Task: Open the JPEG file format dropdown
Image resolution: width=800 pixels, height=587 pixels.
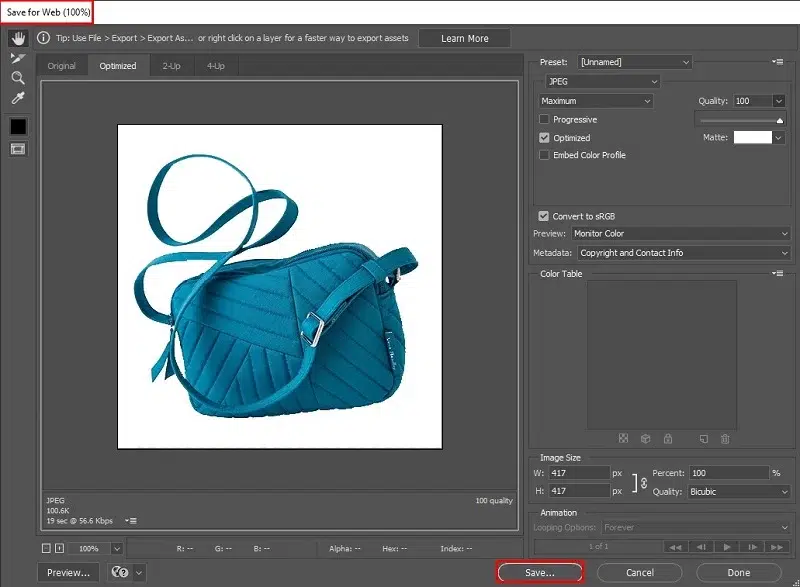Action: 602,82
